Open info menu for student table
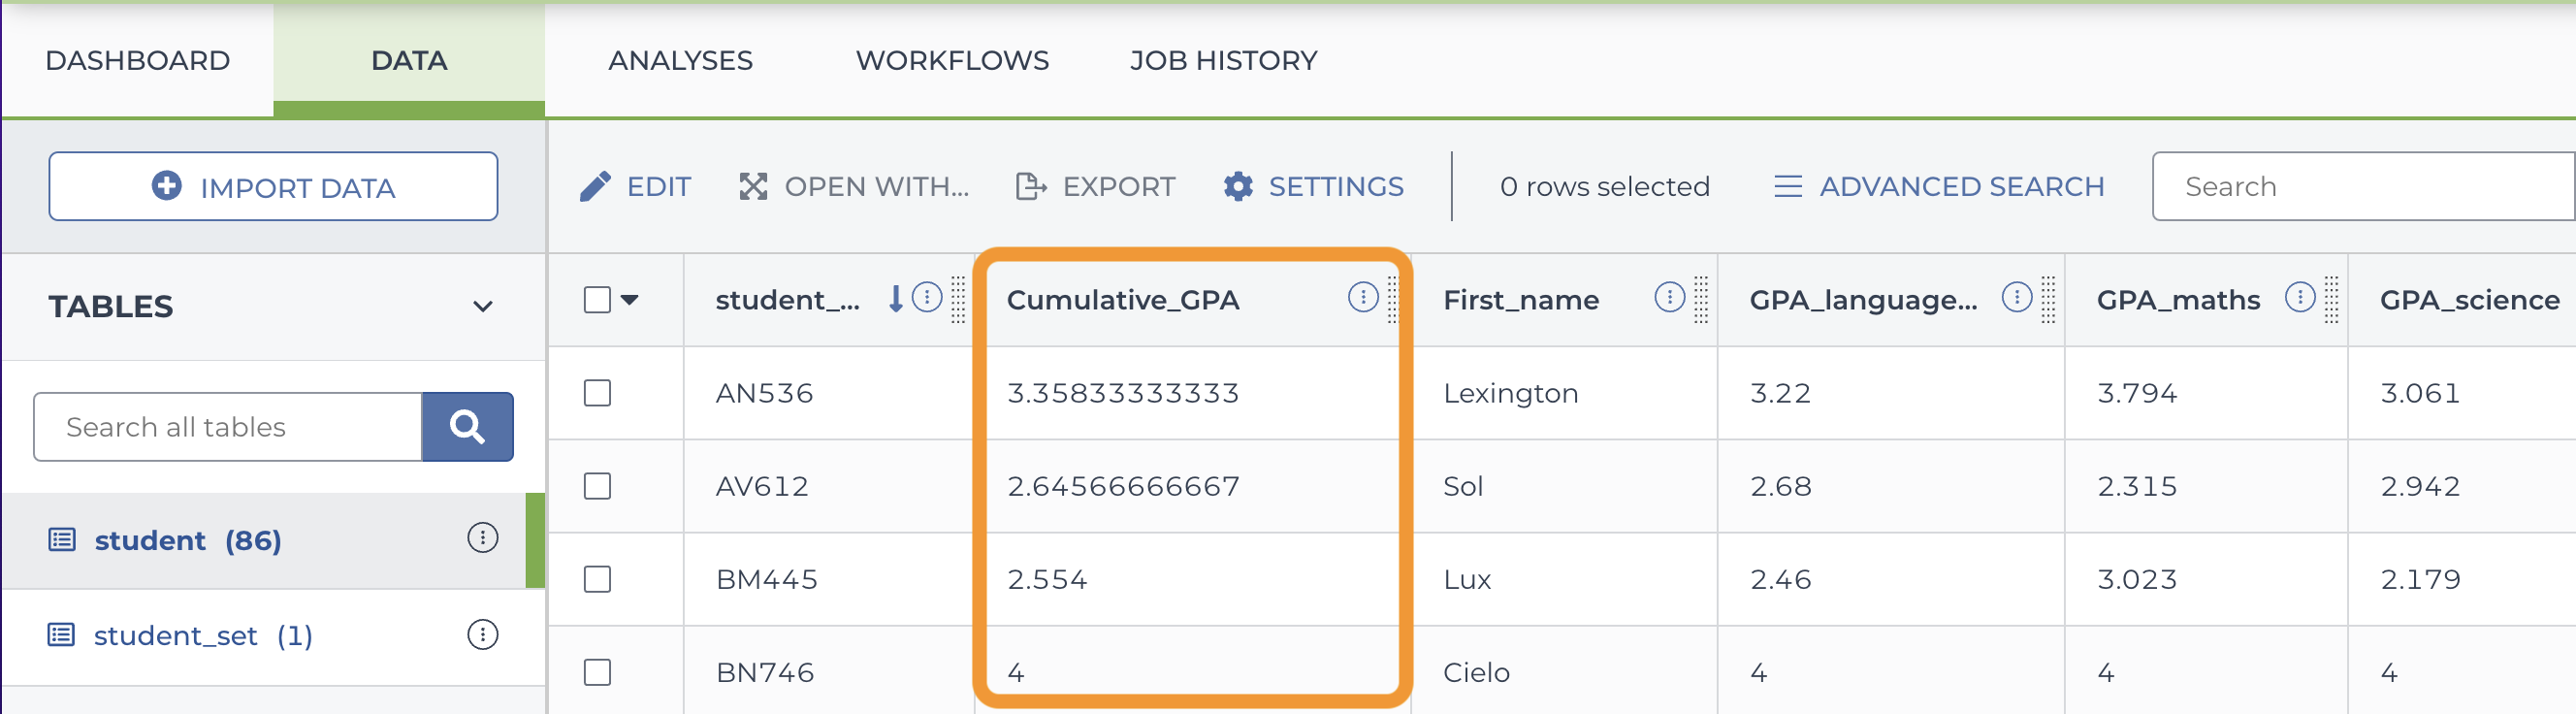 [483, 538]
